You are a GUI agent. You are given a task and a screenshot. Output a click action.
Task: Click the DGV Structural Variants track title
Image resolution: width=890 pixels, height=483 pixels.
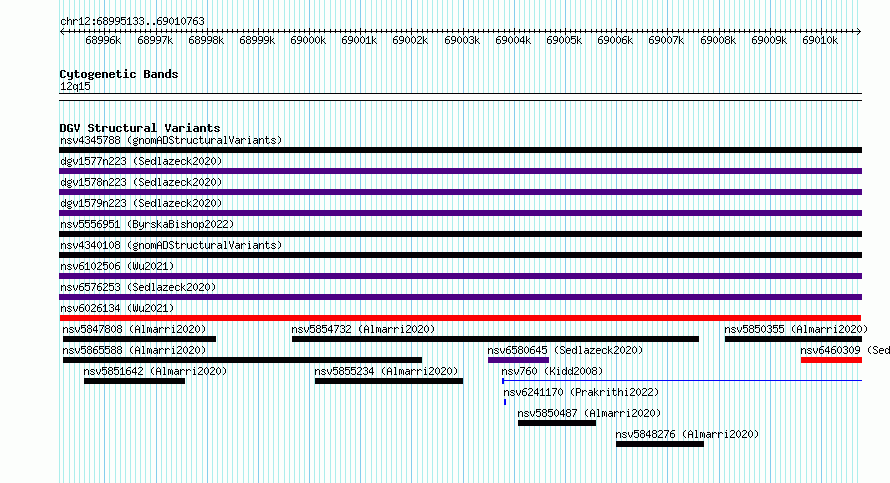pyautogui.click(x=140, y=128)
